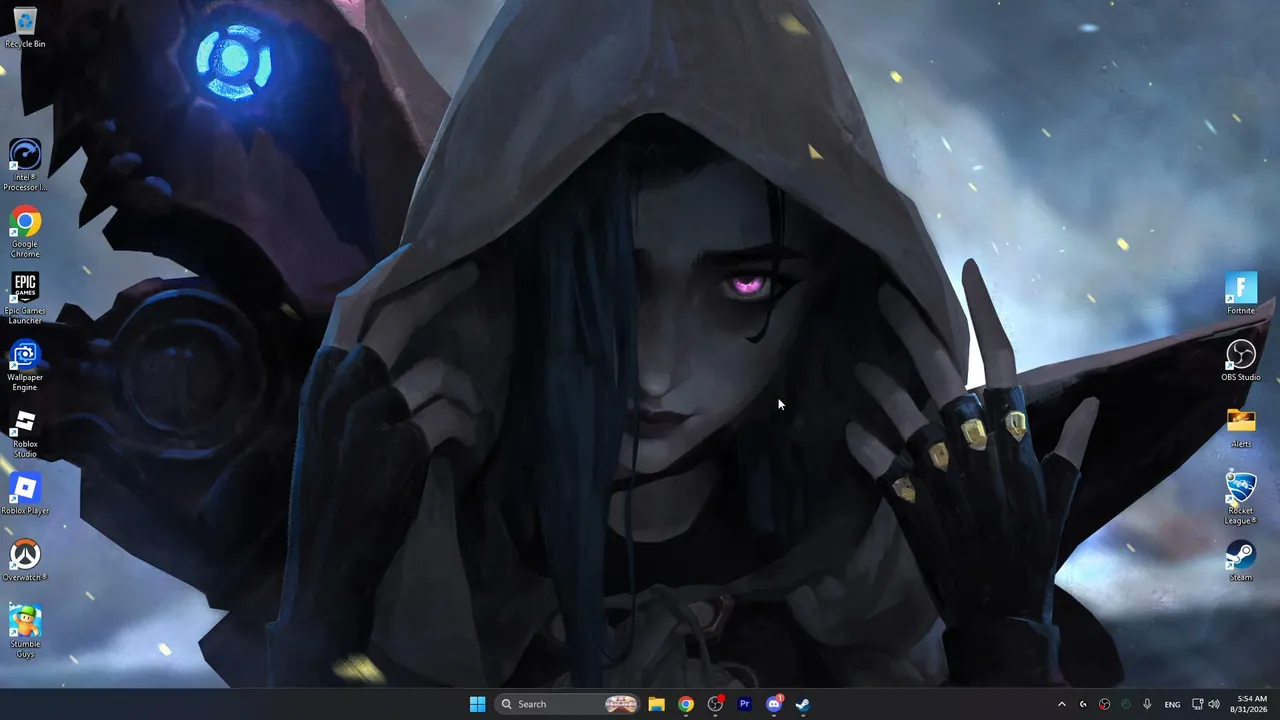This screenshot has height=720, width=1280.
Task: Open Logitech G HUB tray icon
Action: click(x=1083, y=704)
